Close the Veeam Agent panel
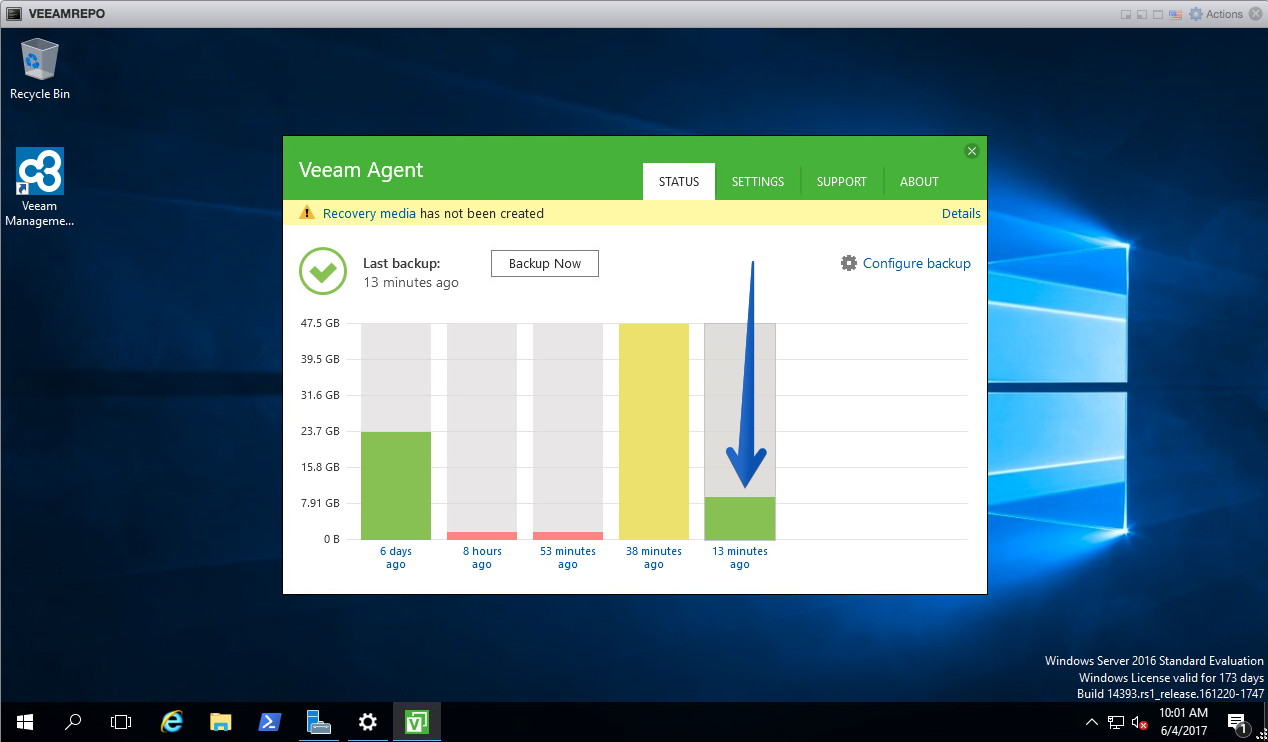1268x742 pixels. pyautogui.click(x=971, y=151)
